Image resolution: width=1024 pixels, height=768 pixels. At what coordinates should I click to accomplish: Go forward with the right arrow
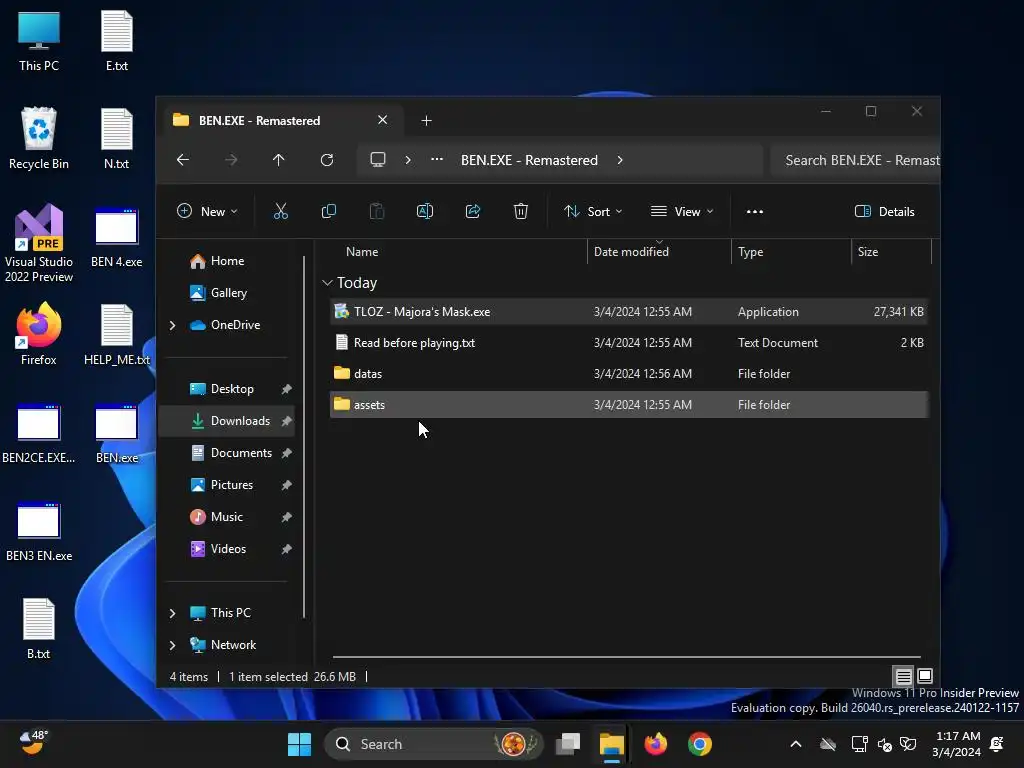coord(231,160)
